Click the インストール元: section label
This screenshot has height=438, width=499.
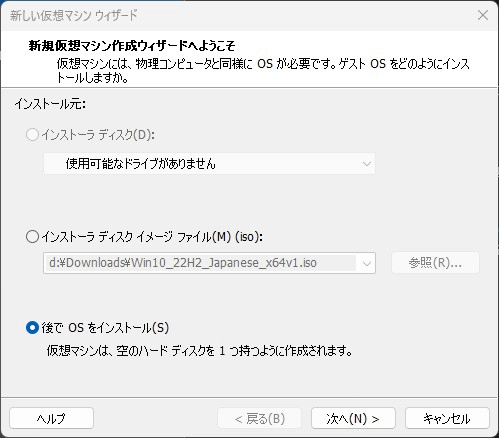[x=50, y=104]
